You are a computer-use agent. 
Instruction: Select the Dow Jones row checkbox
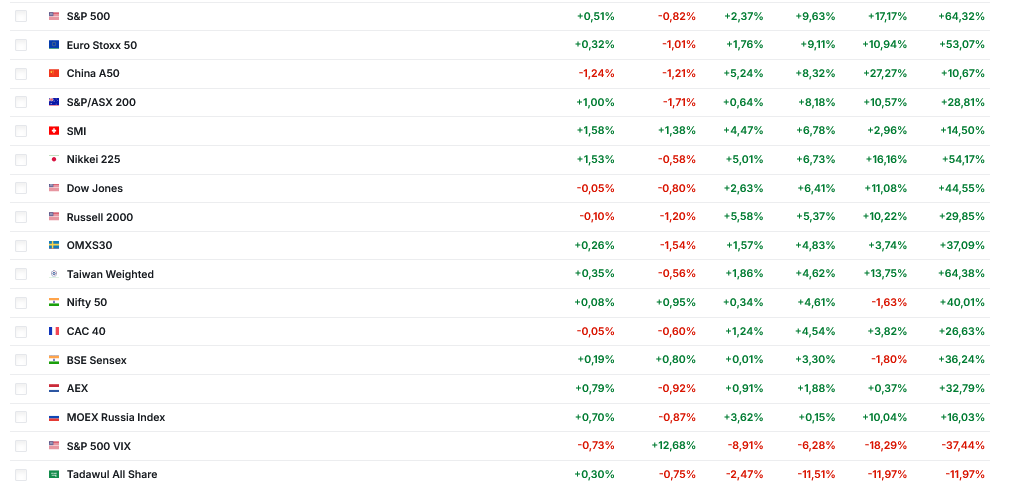(21, 188)
